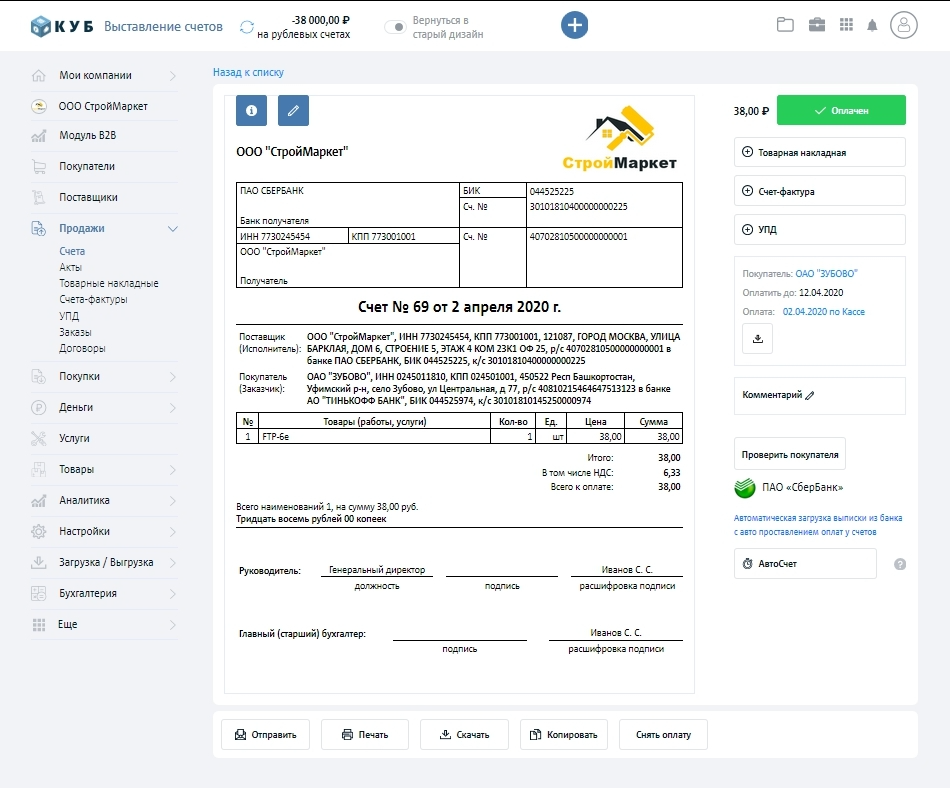Click the Мои компании home icon
The height and width of the screenshot is (788, 950).
click(39, 76)
